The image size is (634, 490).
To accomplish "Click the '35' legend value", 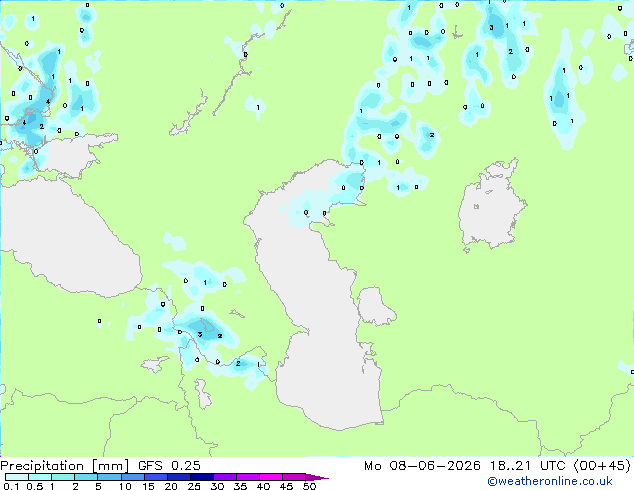I will tap(240, 486).
